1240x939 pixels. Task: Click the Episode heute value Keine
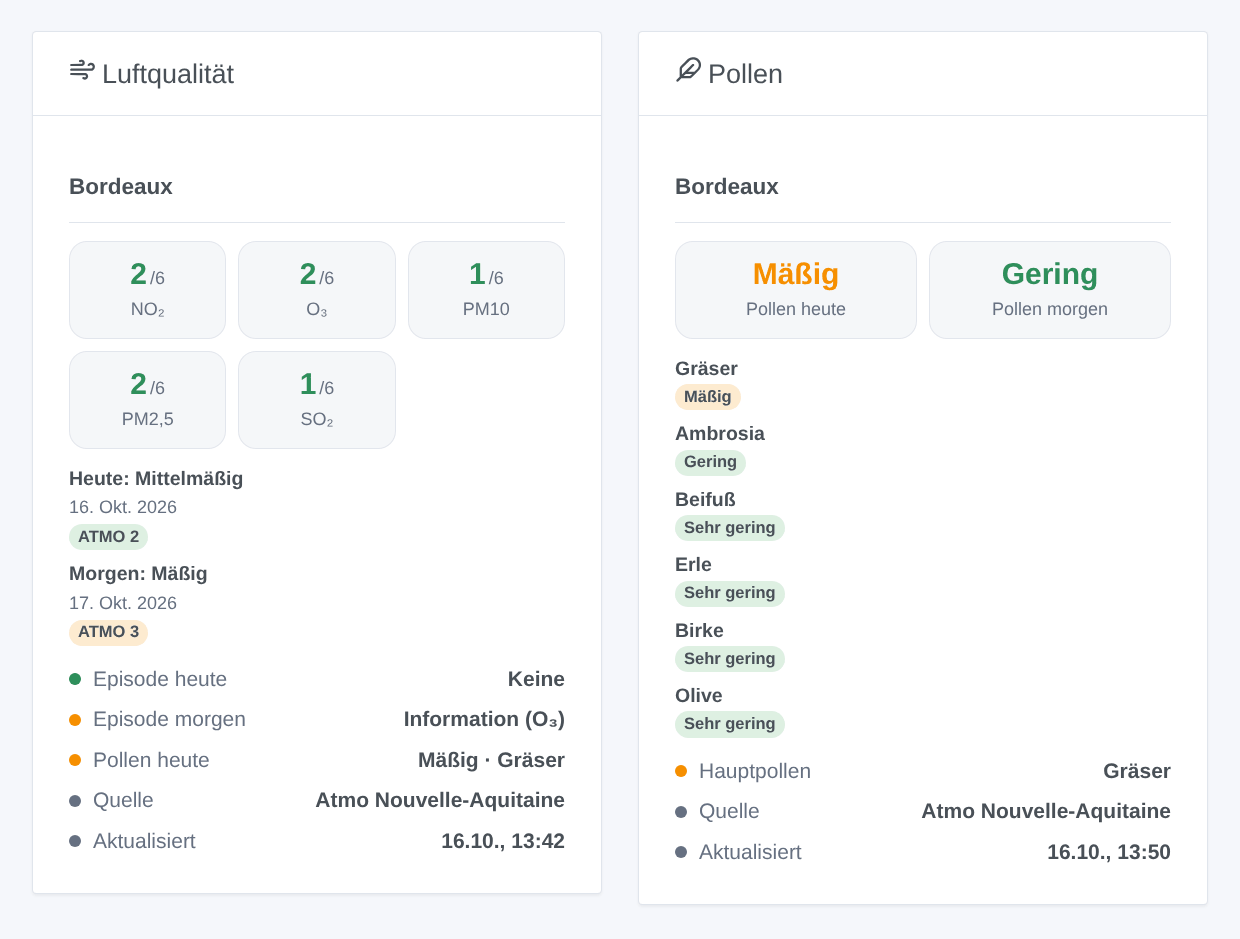click(536, 679)
